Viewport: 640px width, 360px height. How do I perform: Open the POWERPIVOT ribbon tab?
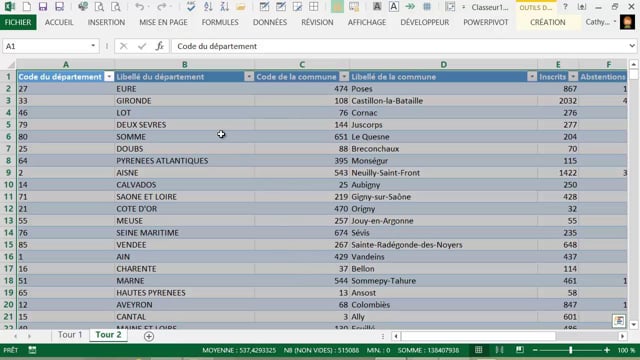pyautogui.click(x=486, y=22)
